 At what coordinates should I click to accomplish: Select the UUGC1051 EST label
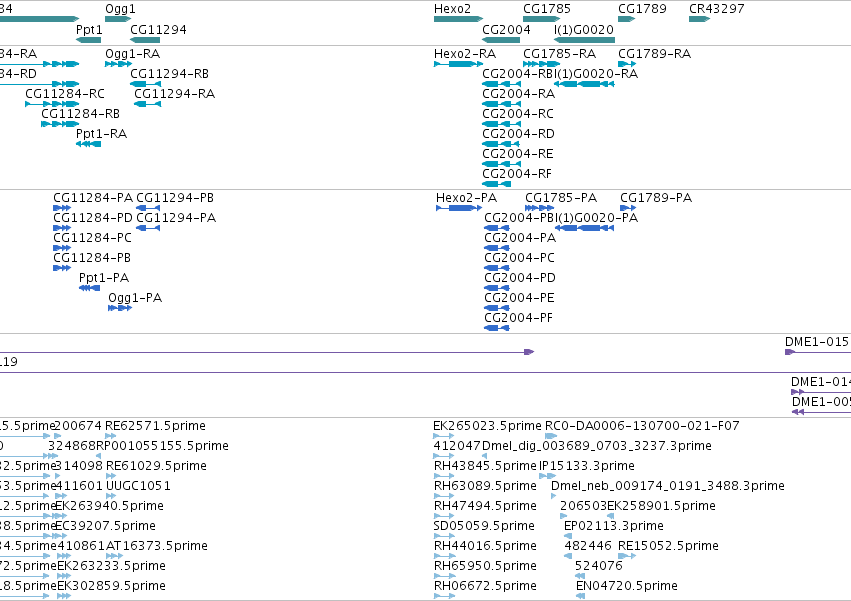tap(138, 486)
